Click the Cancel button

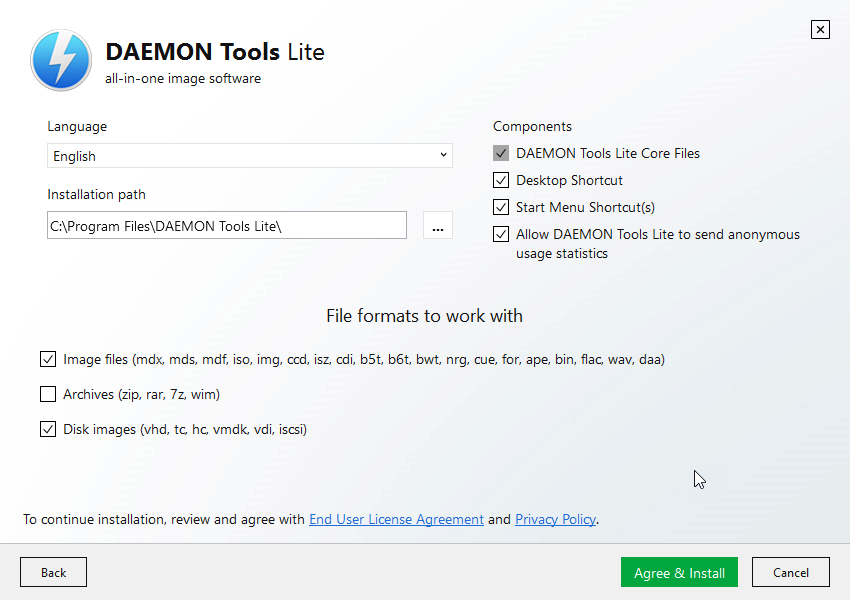[790, 573]
